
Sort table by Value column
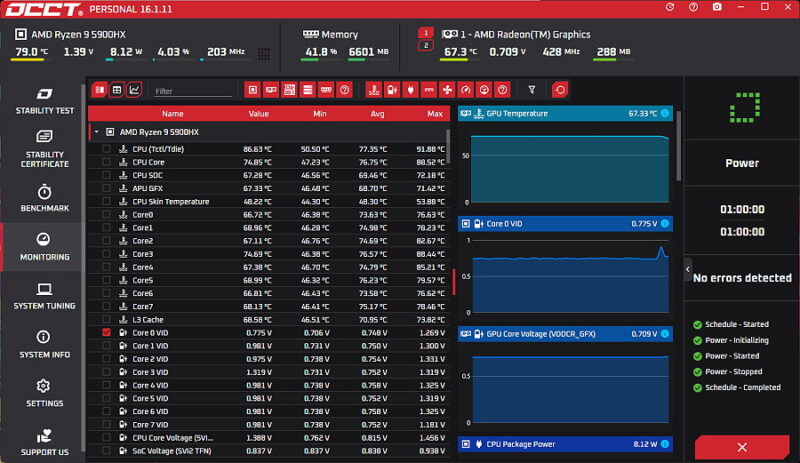tap(258, 114)
